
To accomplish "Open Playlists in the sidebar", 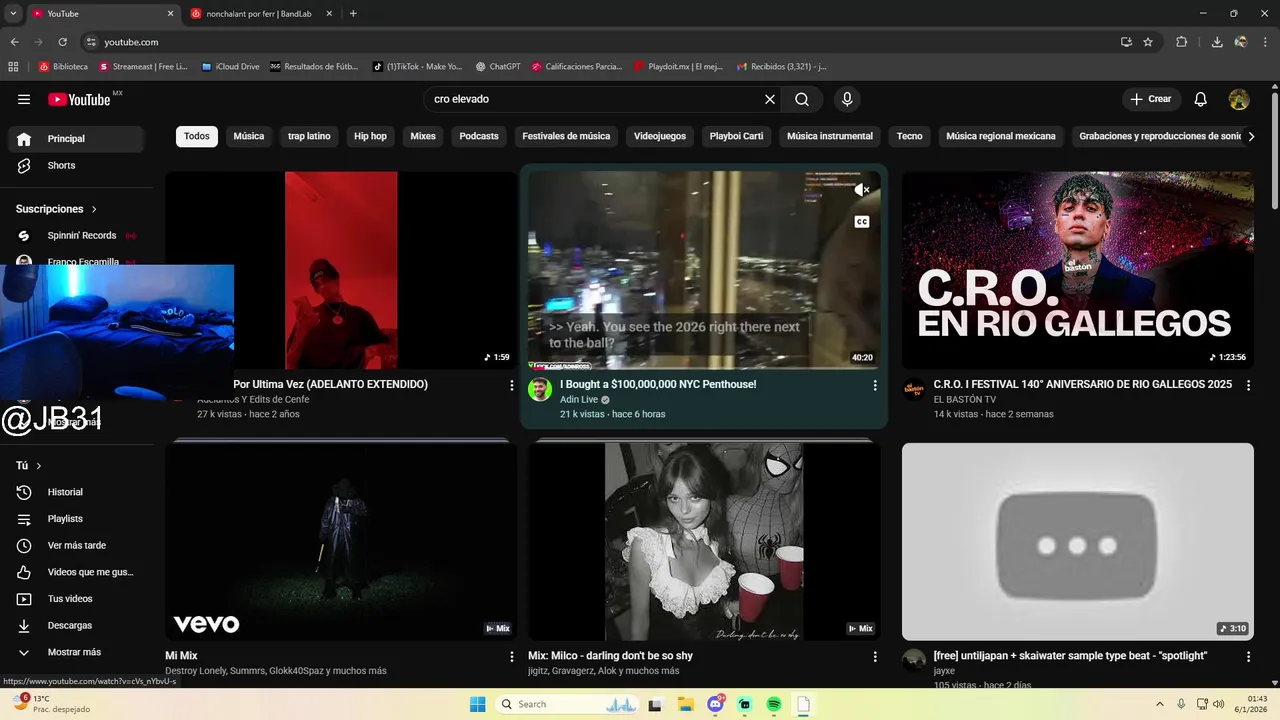I will tap(76, 519).
